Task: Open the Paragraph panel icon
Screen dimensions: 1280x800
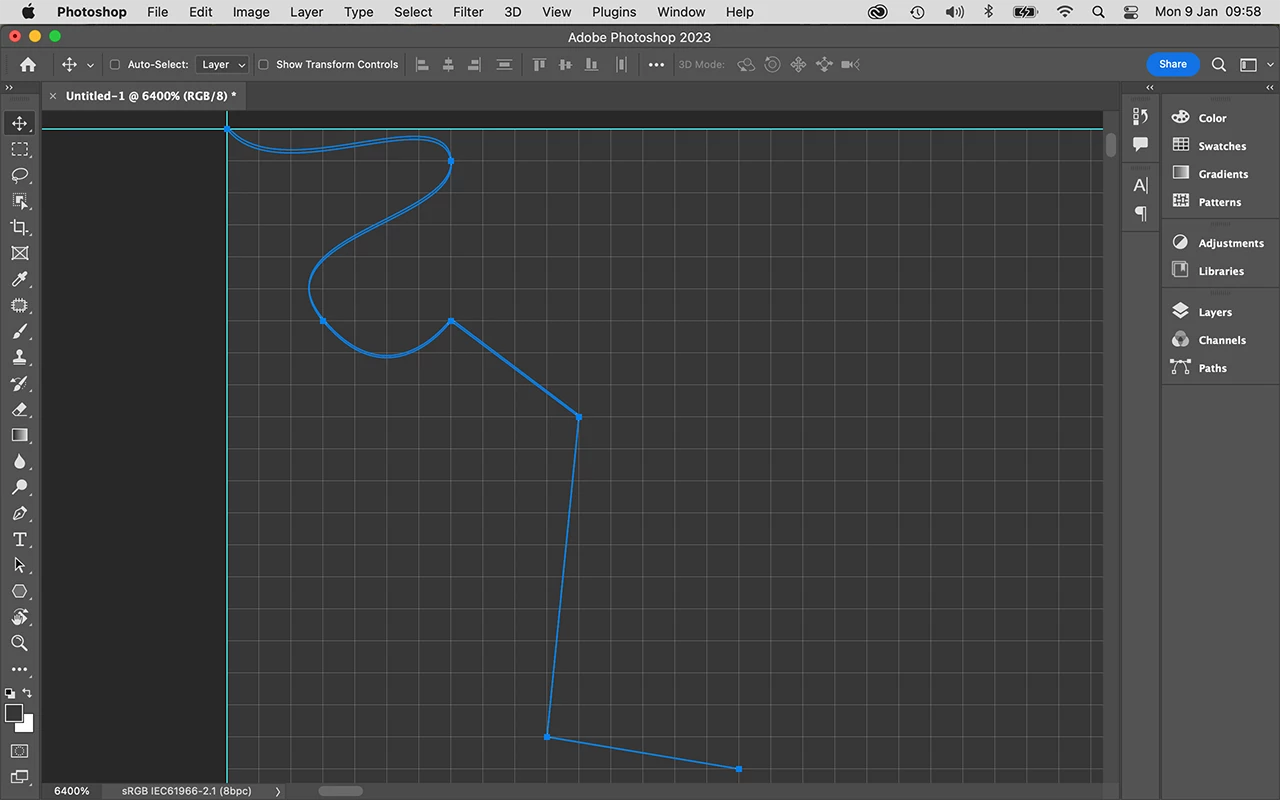Action: 1140,213
